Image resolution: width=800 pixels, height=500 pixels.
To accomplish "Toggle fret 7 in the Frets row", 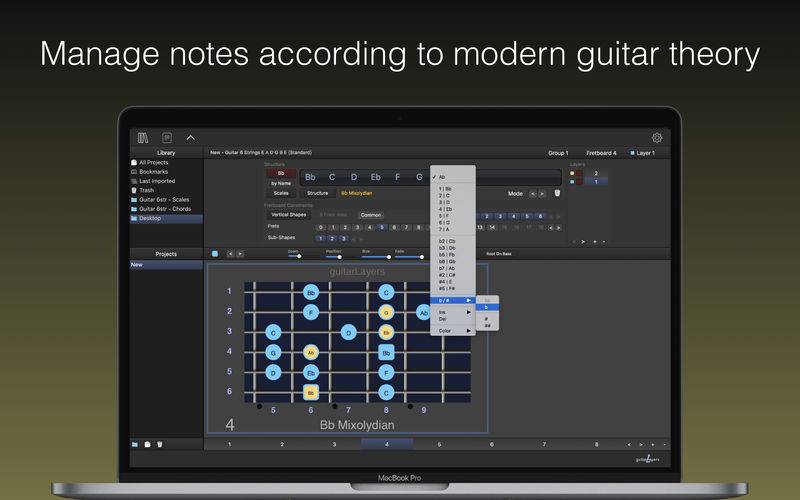I will (407, 228).
